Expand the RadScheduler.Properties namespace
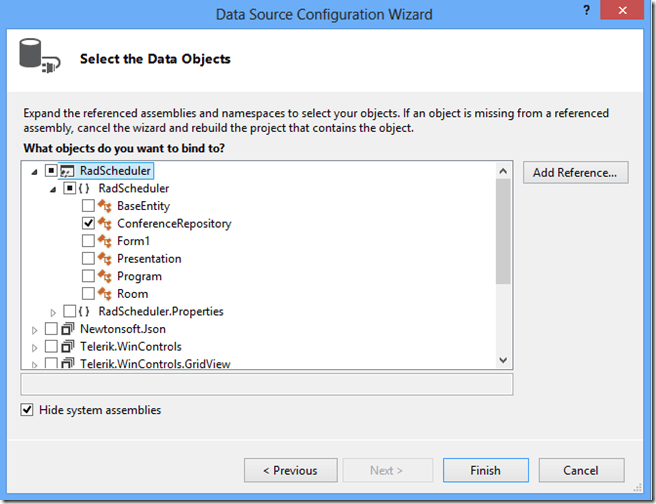The width and height of the screenshot is (656, 504). (x=54, y=312)
